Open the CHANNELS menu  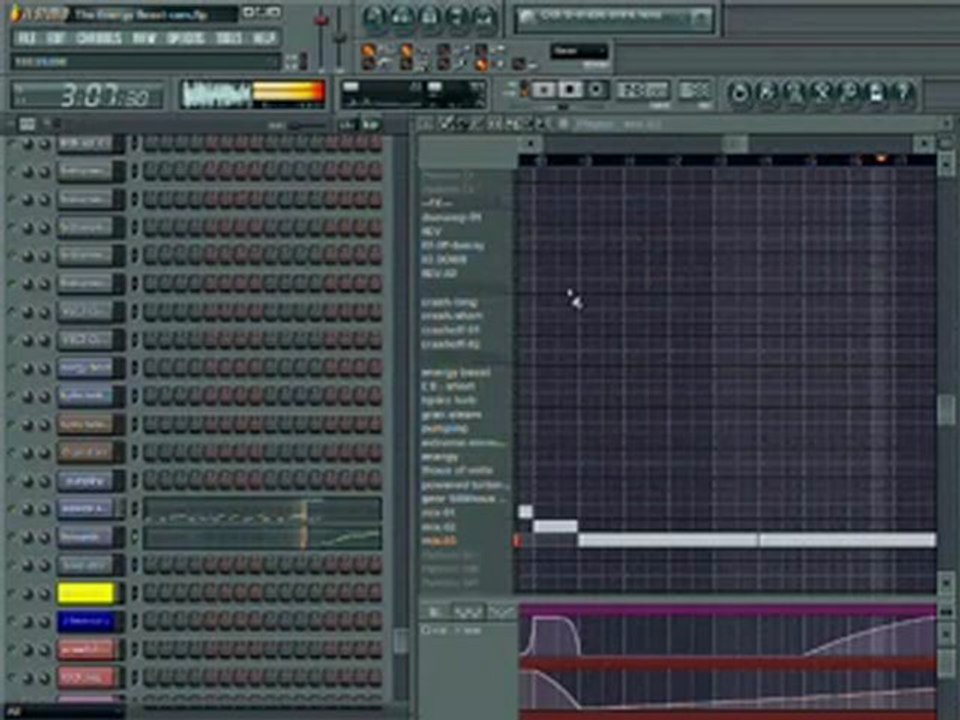coord(99,39)
